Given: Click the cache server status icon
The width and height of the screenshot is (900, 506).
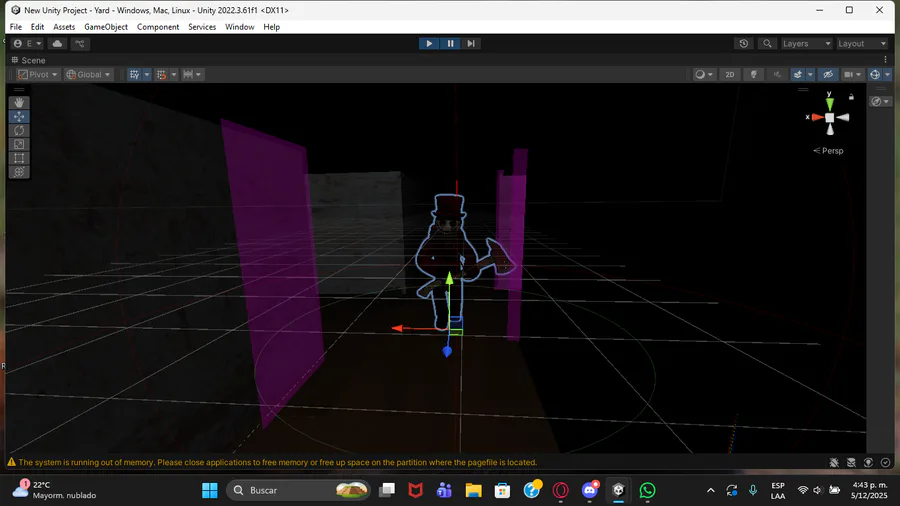Looking at the screenshot, I should point(851,462).
